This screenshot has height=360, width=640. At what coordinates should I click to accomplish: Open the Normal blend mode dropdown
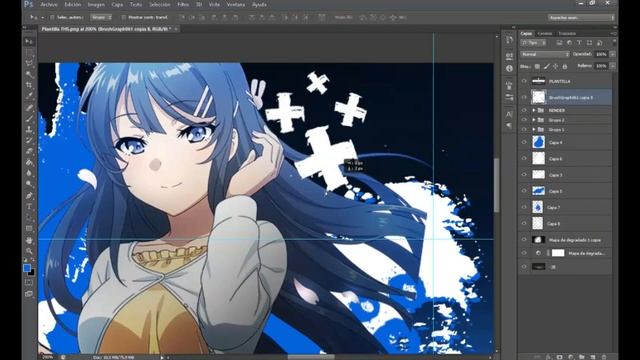pos(544,54)
